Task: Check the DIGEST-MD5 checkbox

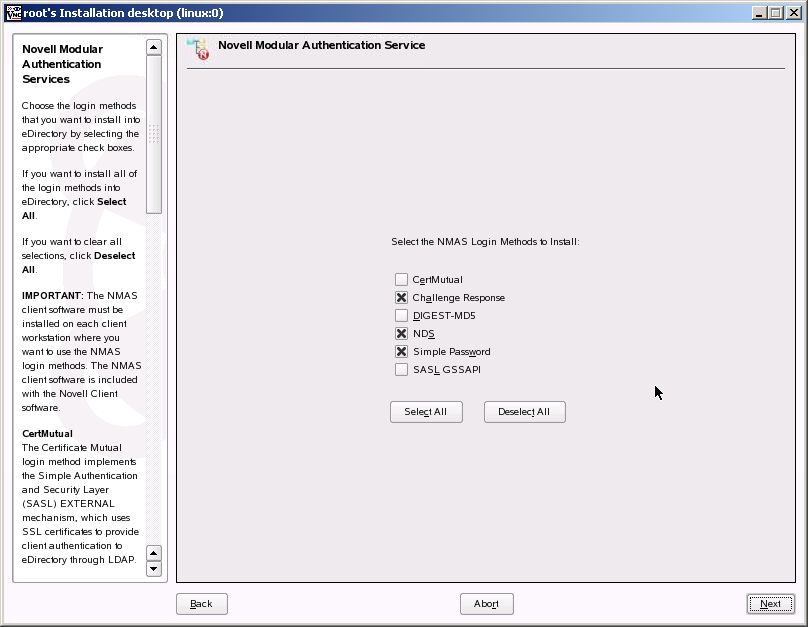Action: pos(401,315)
